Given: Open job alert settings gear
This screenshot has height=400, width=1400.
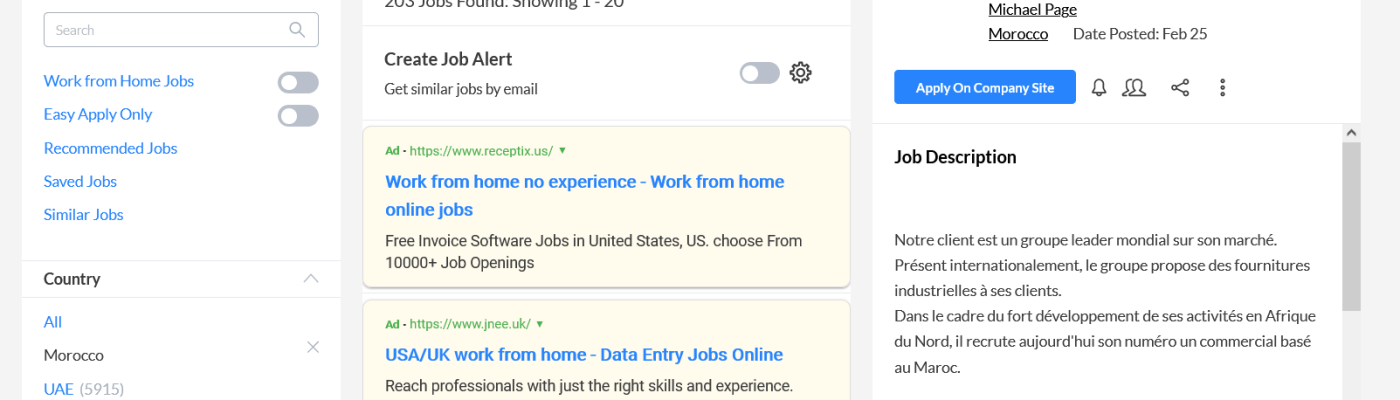Looking at the screenshot, I should pyautogui.click(x=800, y=73).
